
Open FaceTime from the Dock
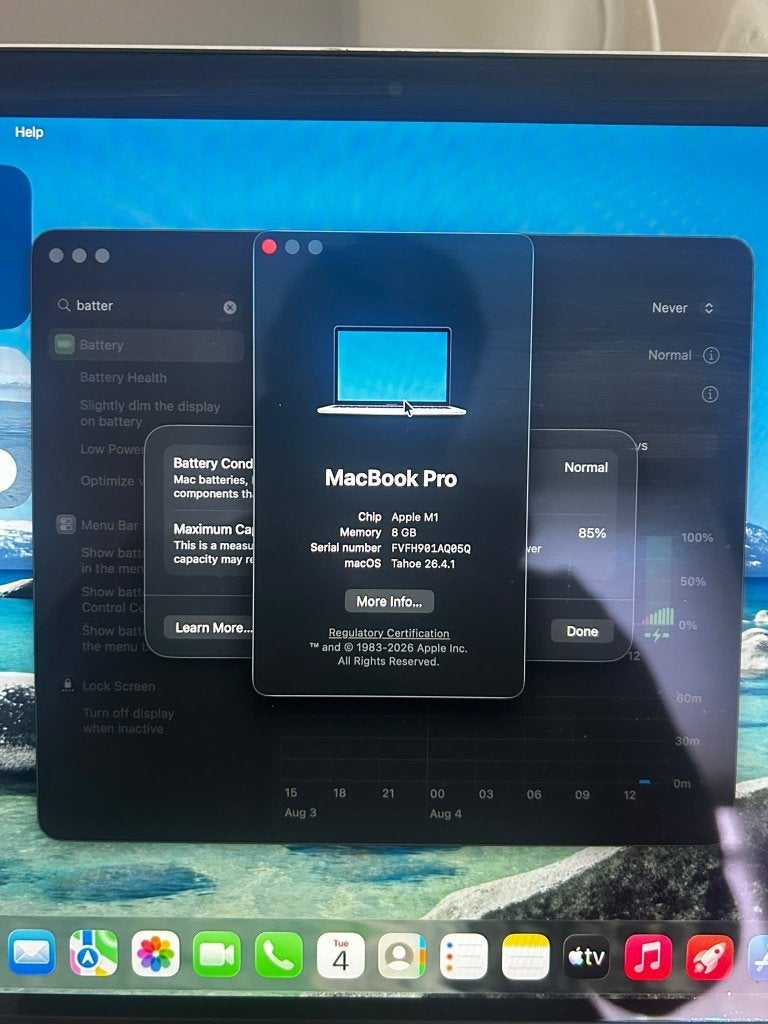pyautogui.click(x=217, y=954)
